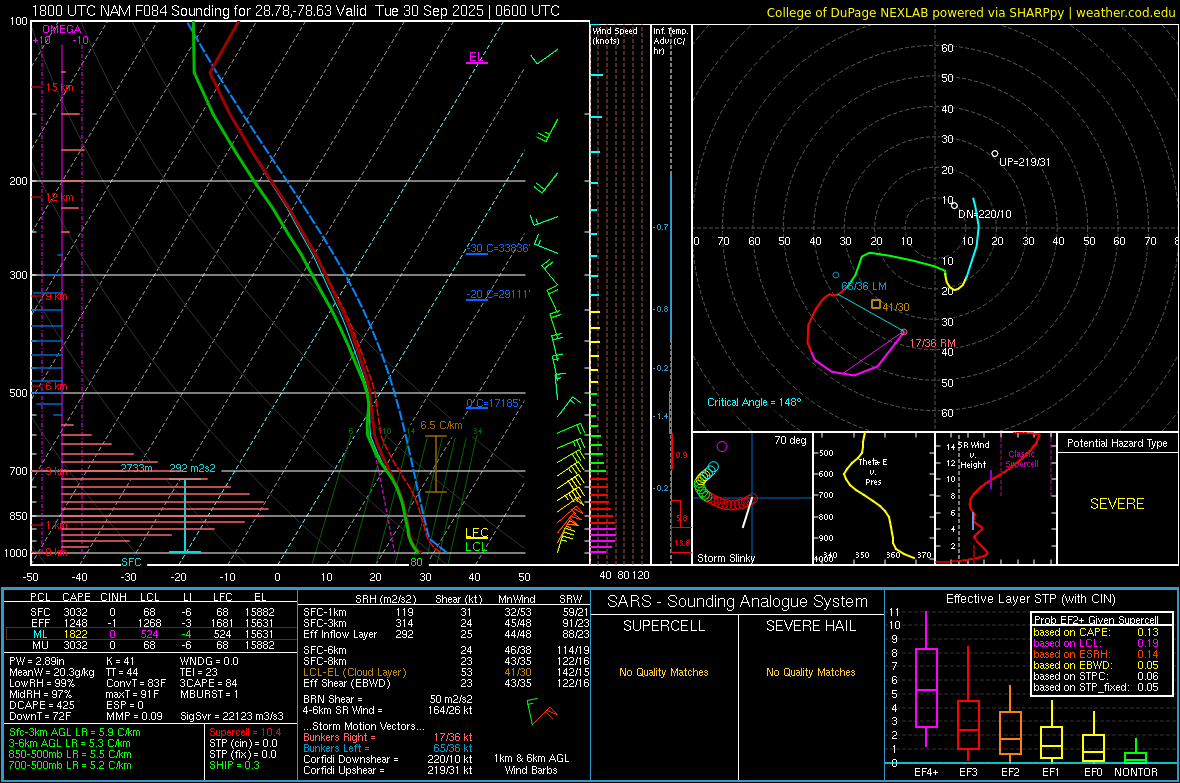Click the SHIP = 0.3 parameter

pos(234,766)
